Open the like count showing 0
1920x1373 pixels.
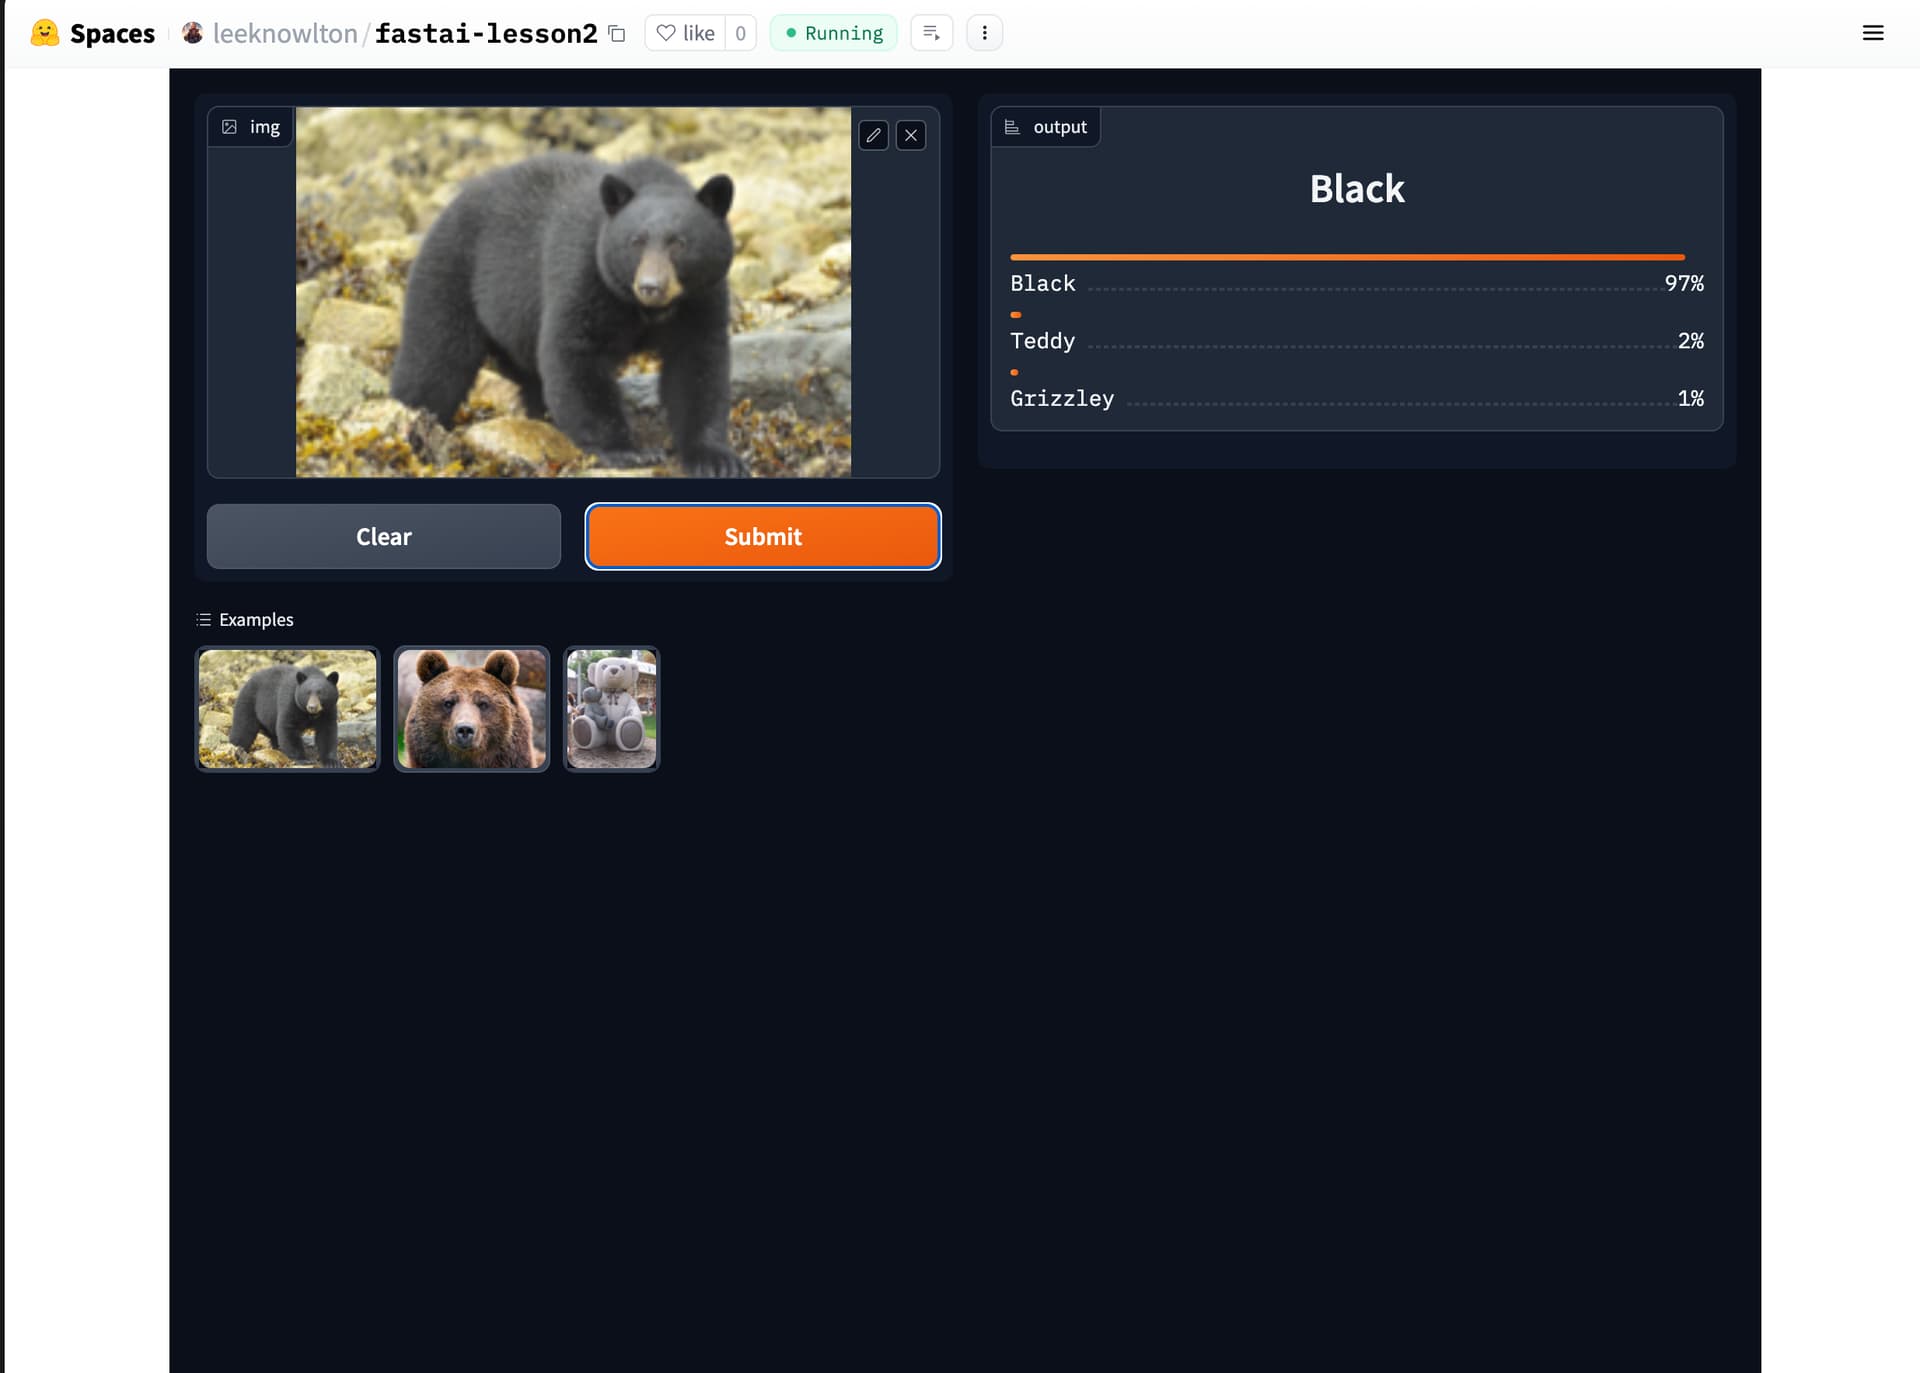click(740, 33)
